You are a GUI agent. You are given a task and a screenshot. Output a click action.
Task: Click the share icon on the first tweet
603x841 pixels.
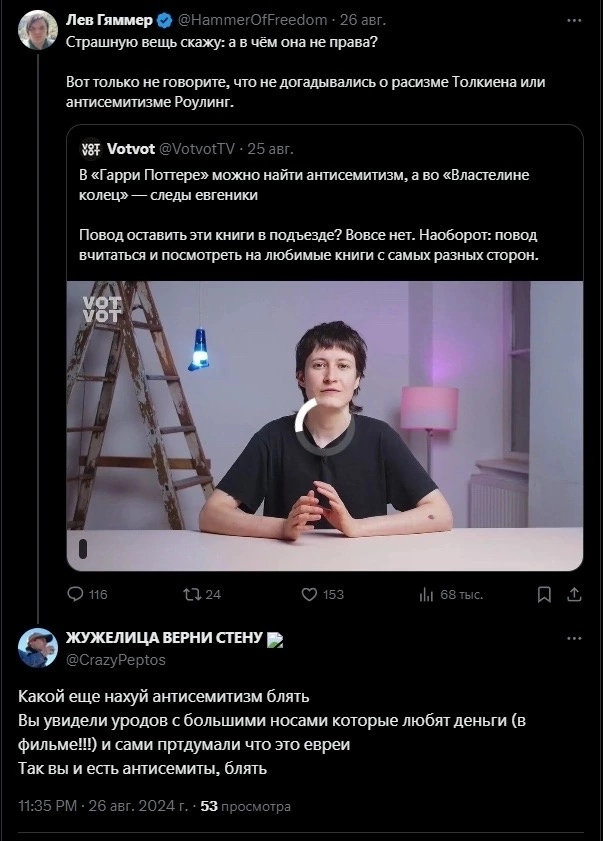[x=574, y=594]
